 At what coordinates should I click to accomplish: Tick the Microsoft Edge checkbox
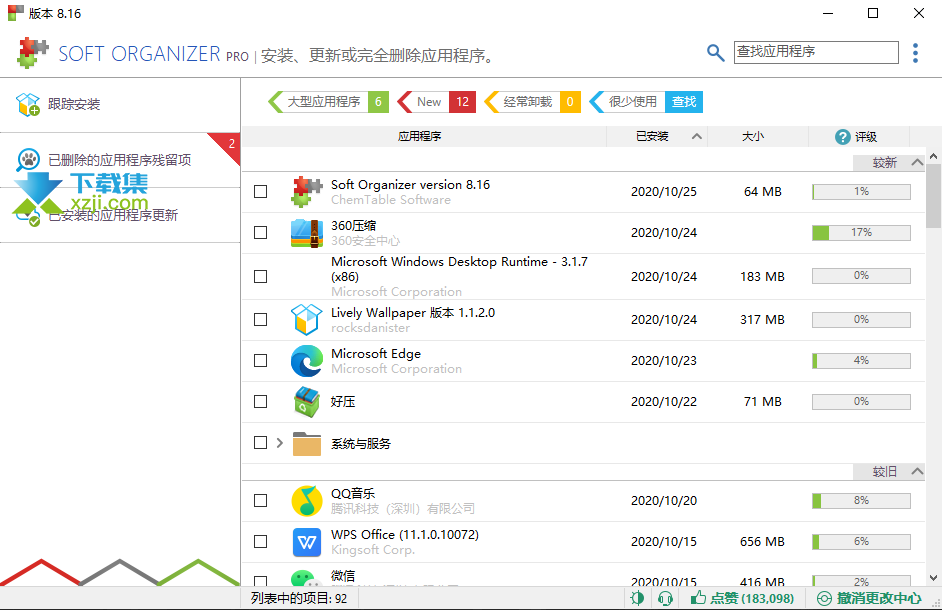point(261,361)
